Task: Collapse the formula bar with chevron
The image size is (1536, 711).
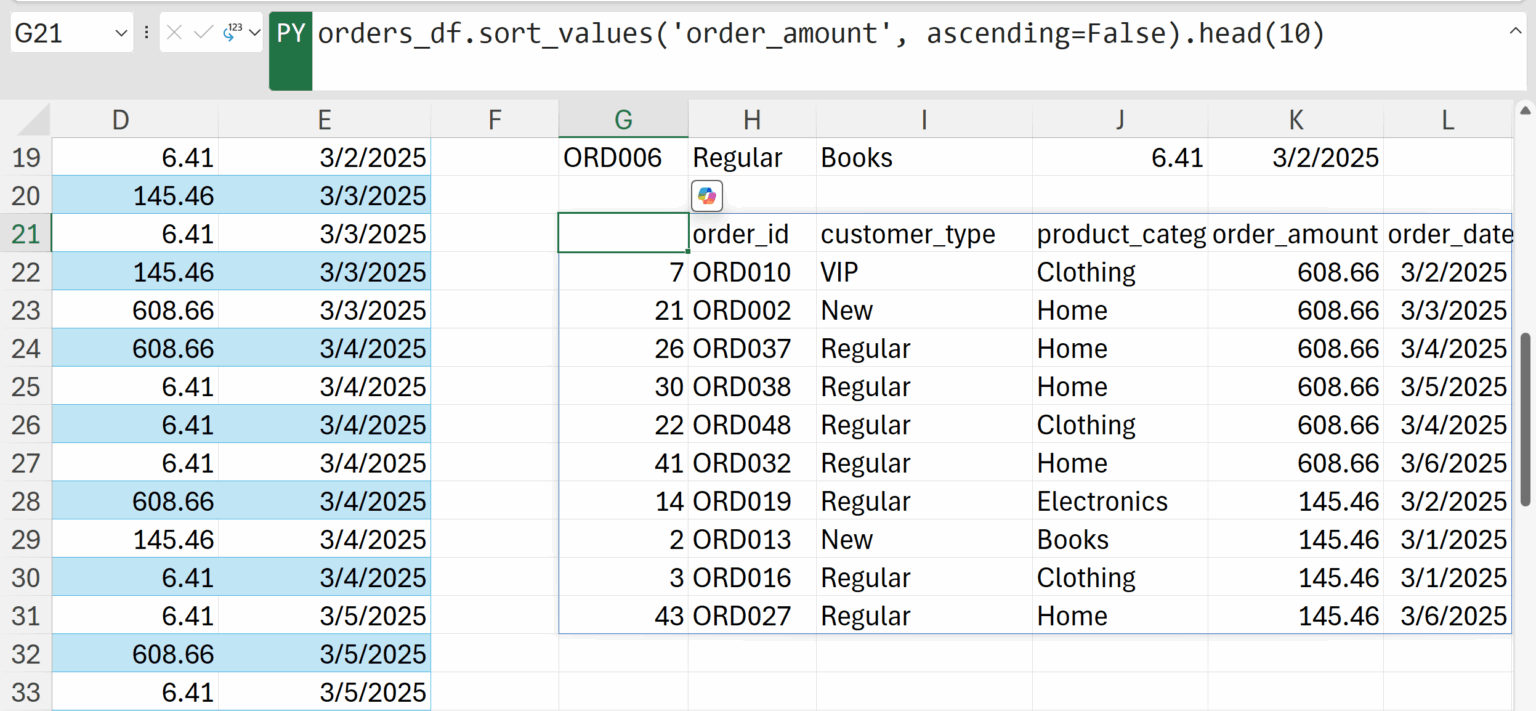Action: coord(1516,31)
